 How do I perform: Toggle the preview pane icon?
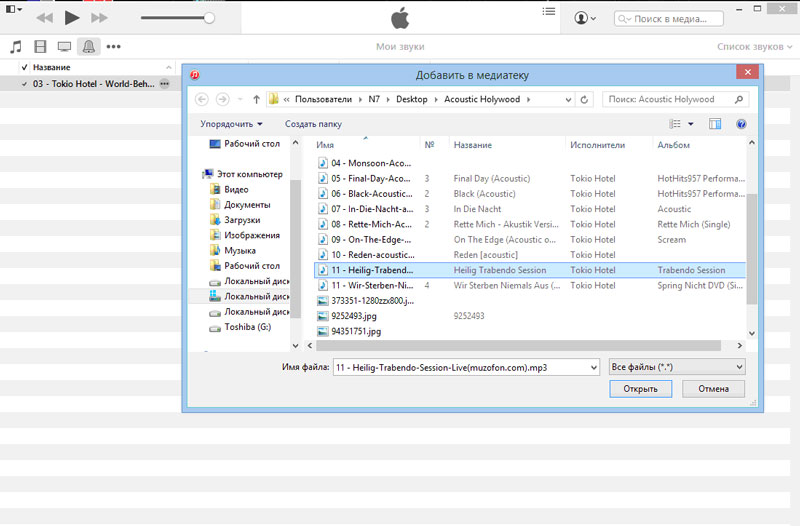point(715,124)
